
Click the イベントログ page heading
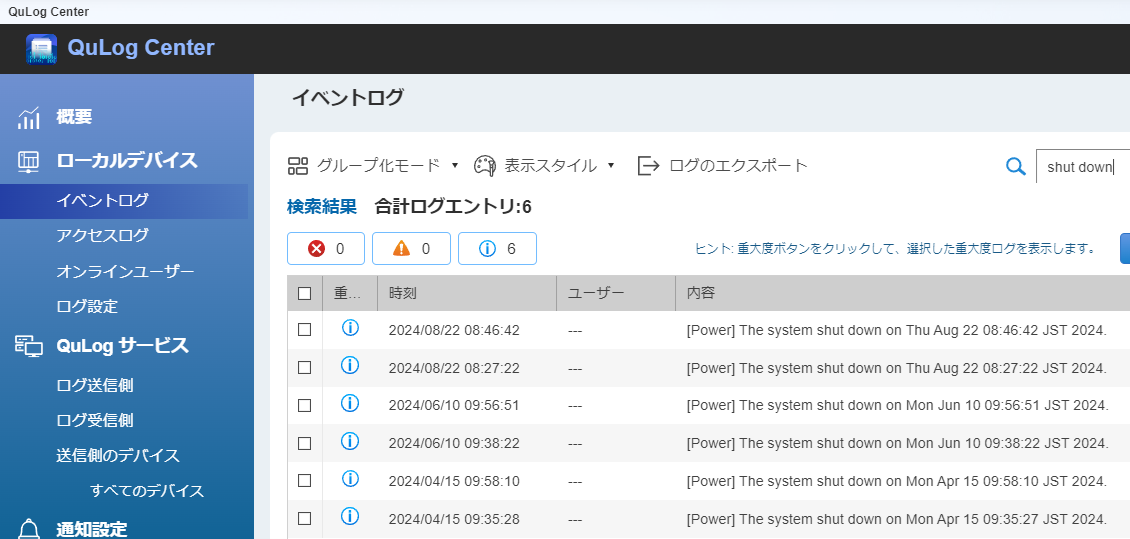pyautogui.click(x=348, y=98)
